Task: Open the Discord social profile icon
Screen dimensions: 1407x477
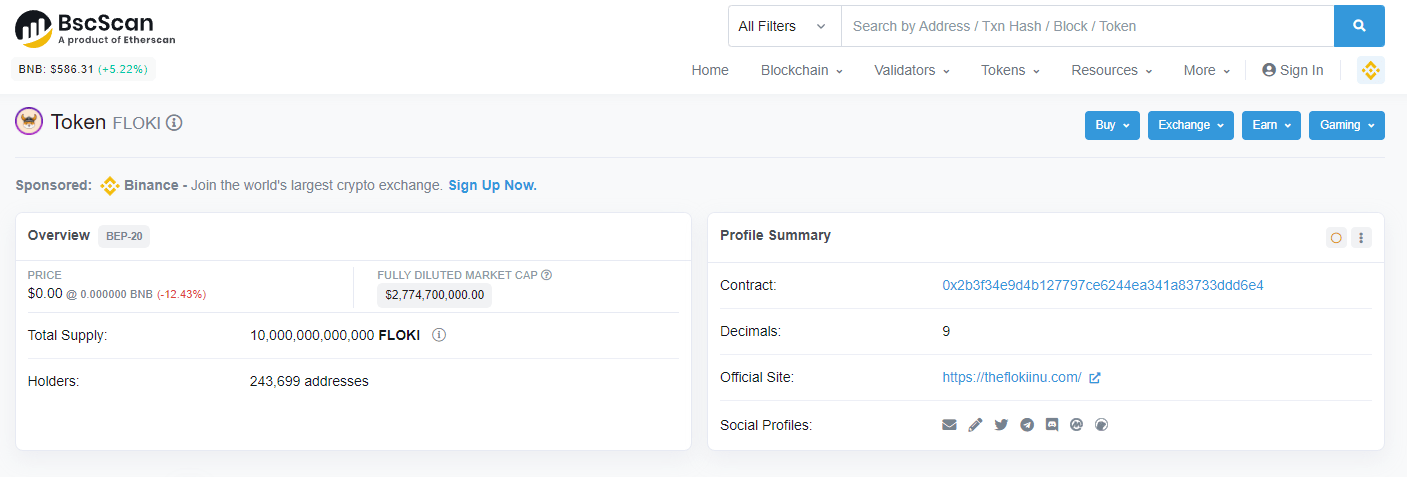Action: [1052, 425]
